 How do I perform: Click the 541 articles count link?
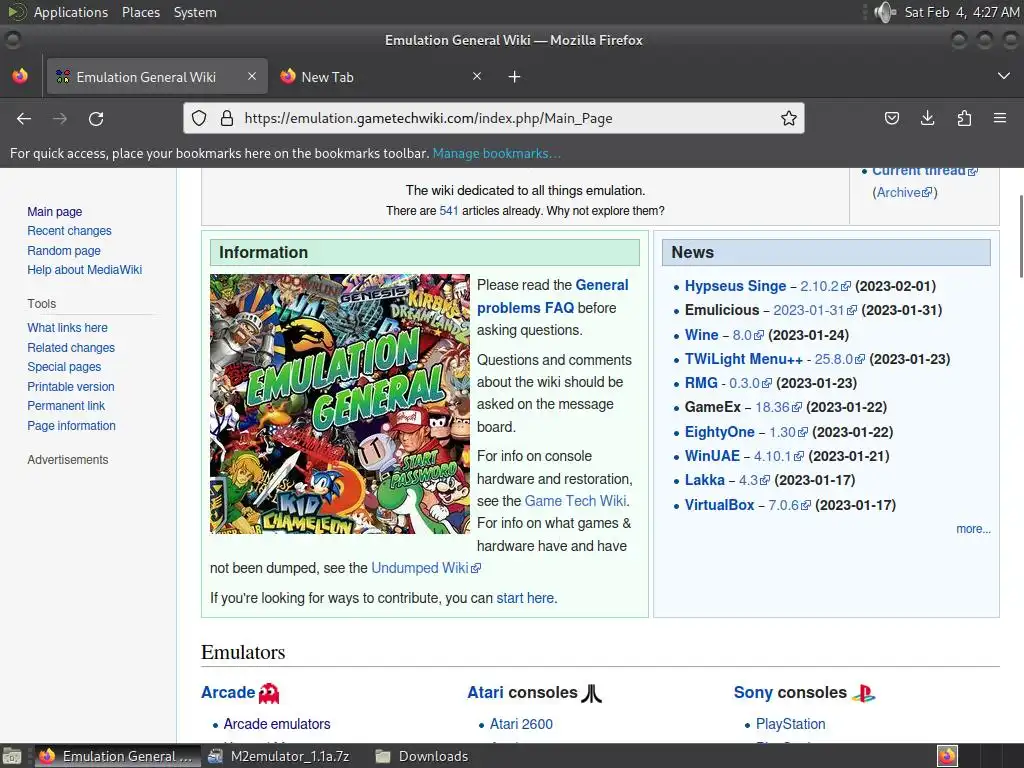[x=449, y=211]
